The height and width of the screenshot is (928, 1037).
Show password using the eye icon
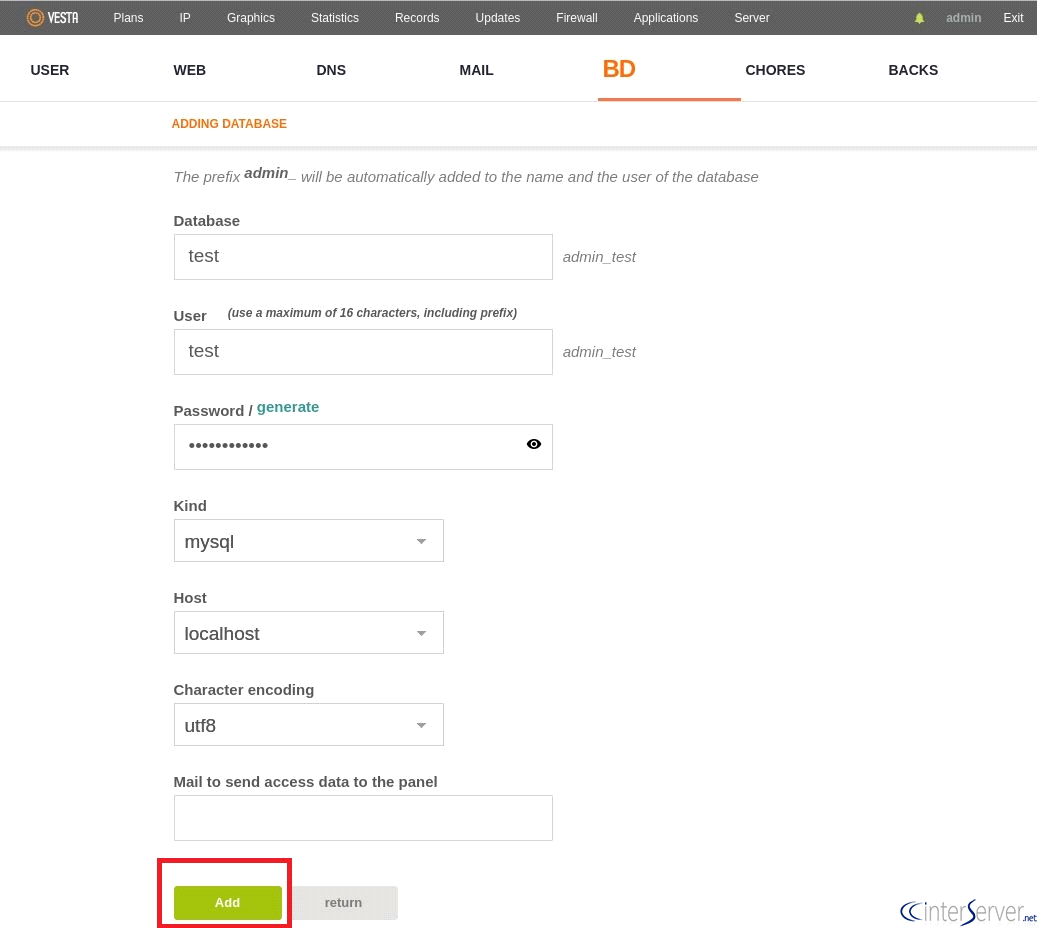[534, 444]
